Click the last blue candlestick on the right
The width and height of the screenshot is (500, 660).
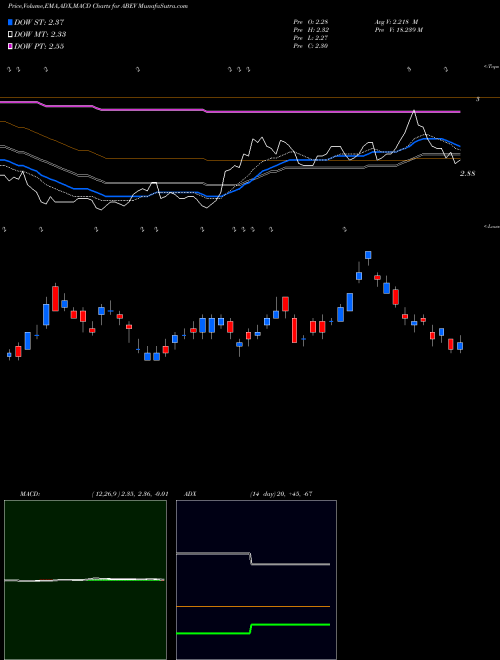pos(460,346)
